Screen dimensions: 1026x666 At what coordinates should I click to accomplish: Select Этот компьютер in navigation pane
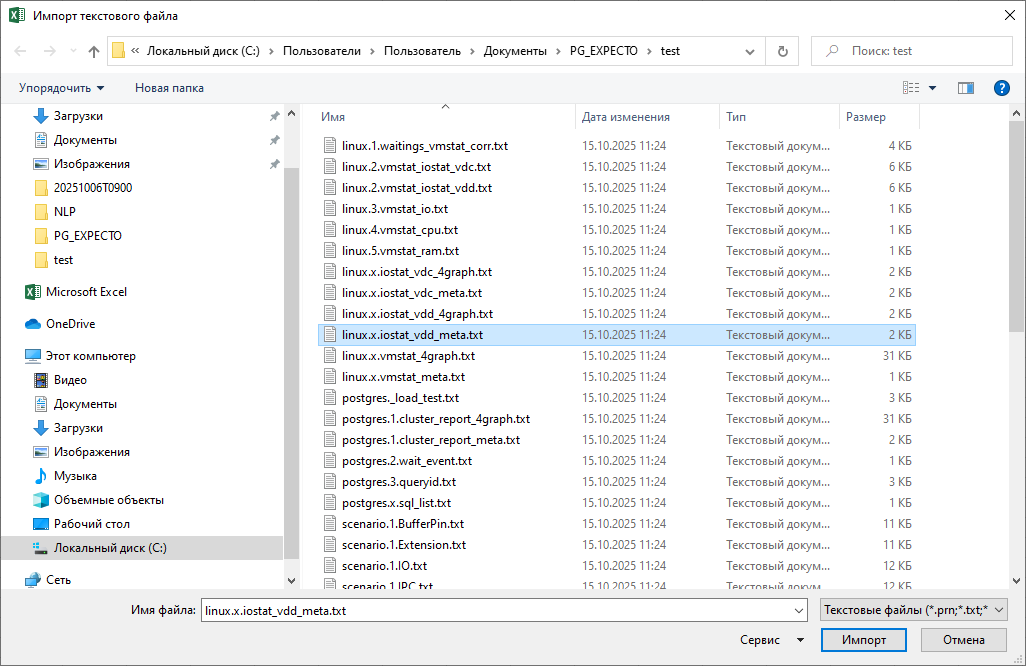[90, 356]
